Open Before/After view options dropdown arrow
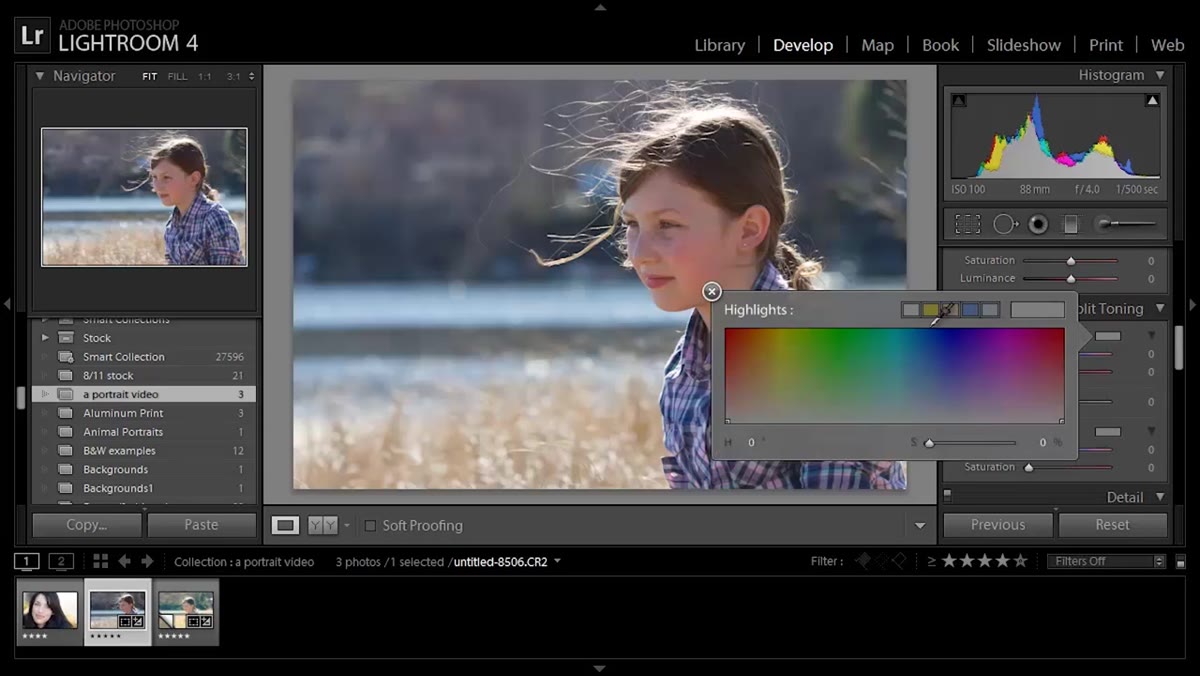The width and height of the screenshot is (1200, 676). [x=347, y=525]
